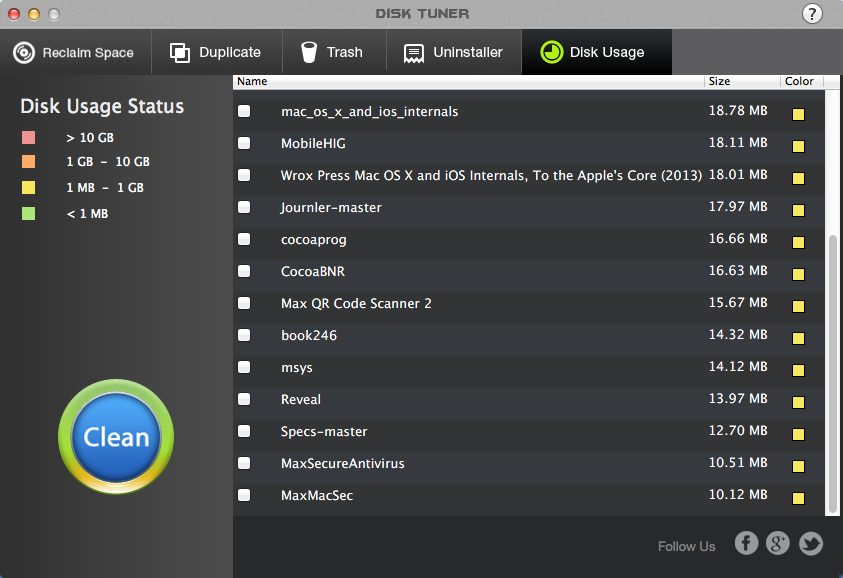Screen dimensions: 843x578
Task: Click the cocoaprog folder name
Action: point(313,240)
